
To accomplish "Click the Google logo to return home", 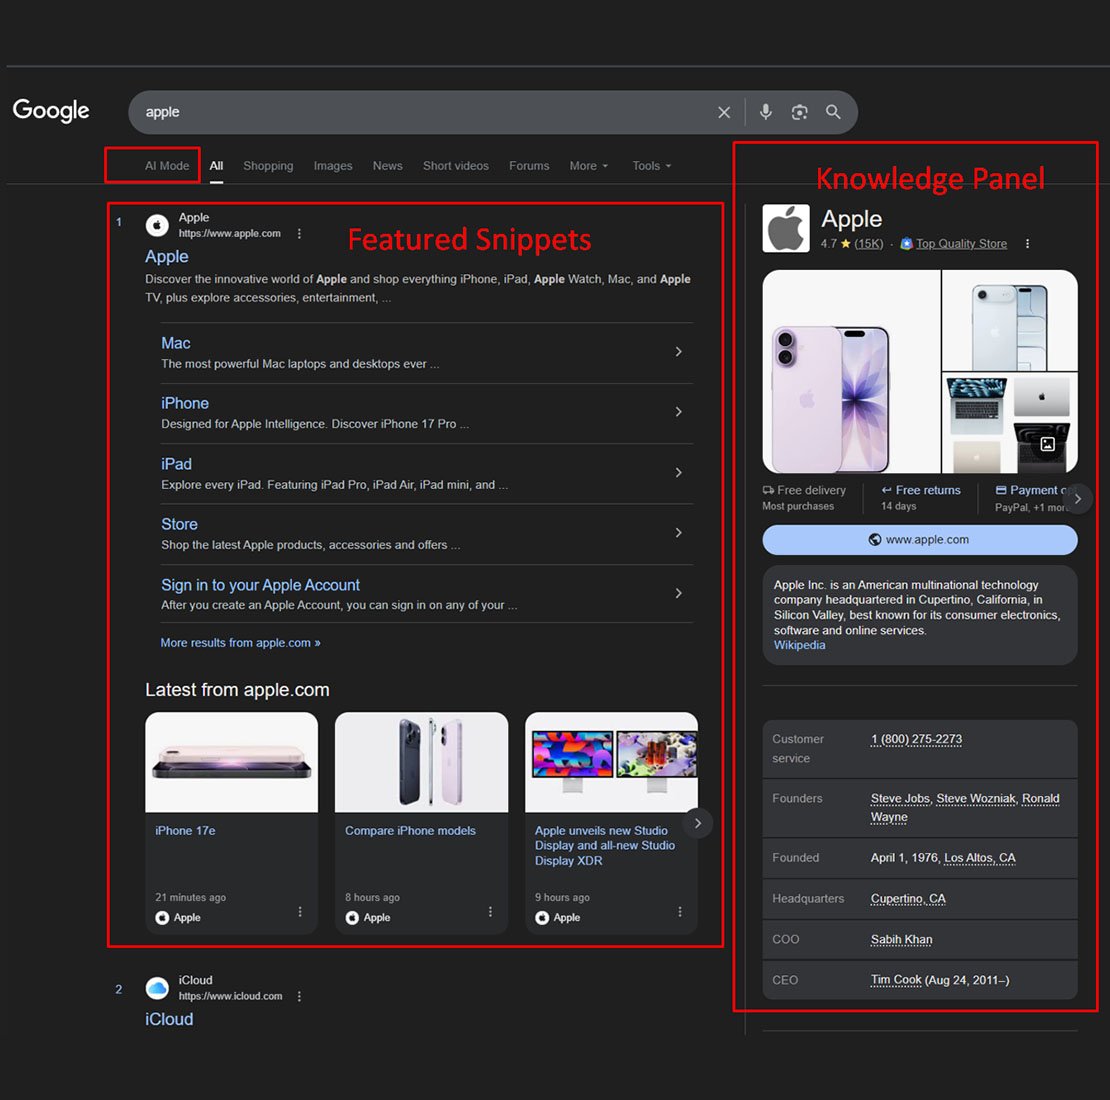I will pos(50,110).
